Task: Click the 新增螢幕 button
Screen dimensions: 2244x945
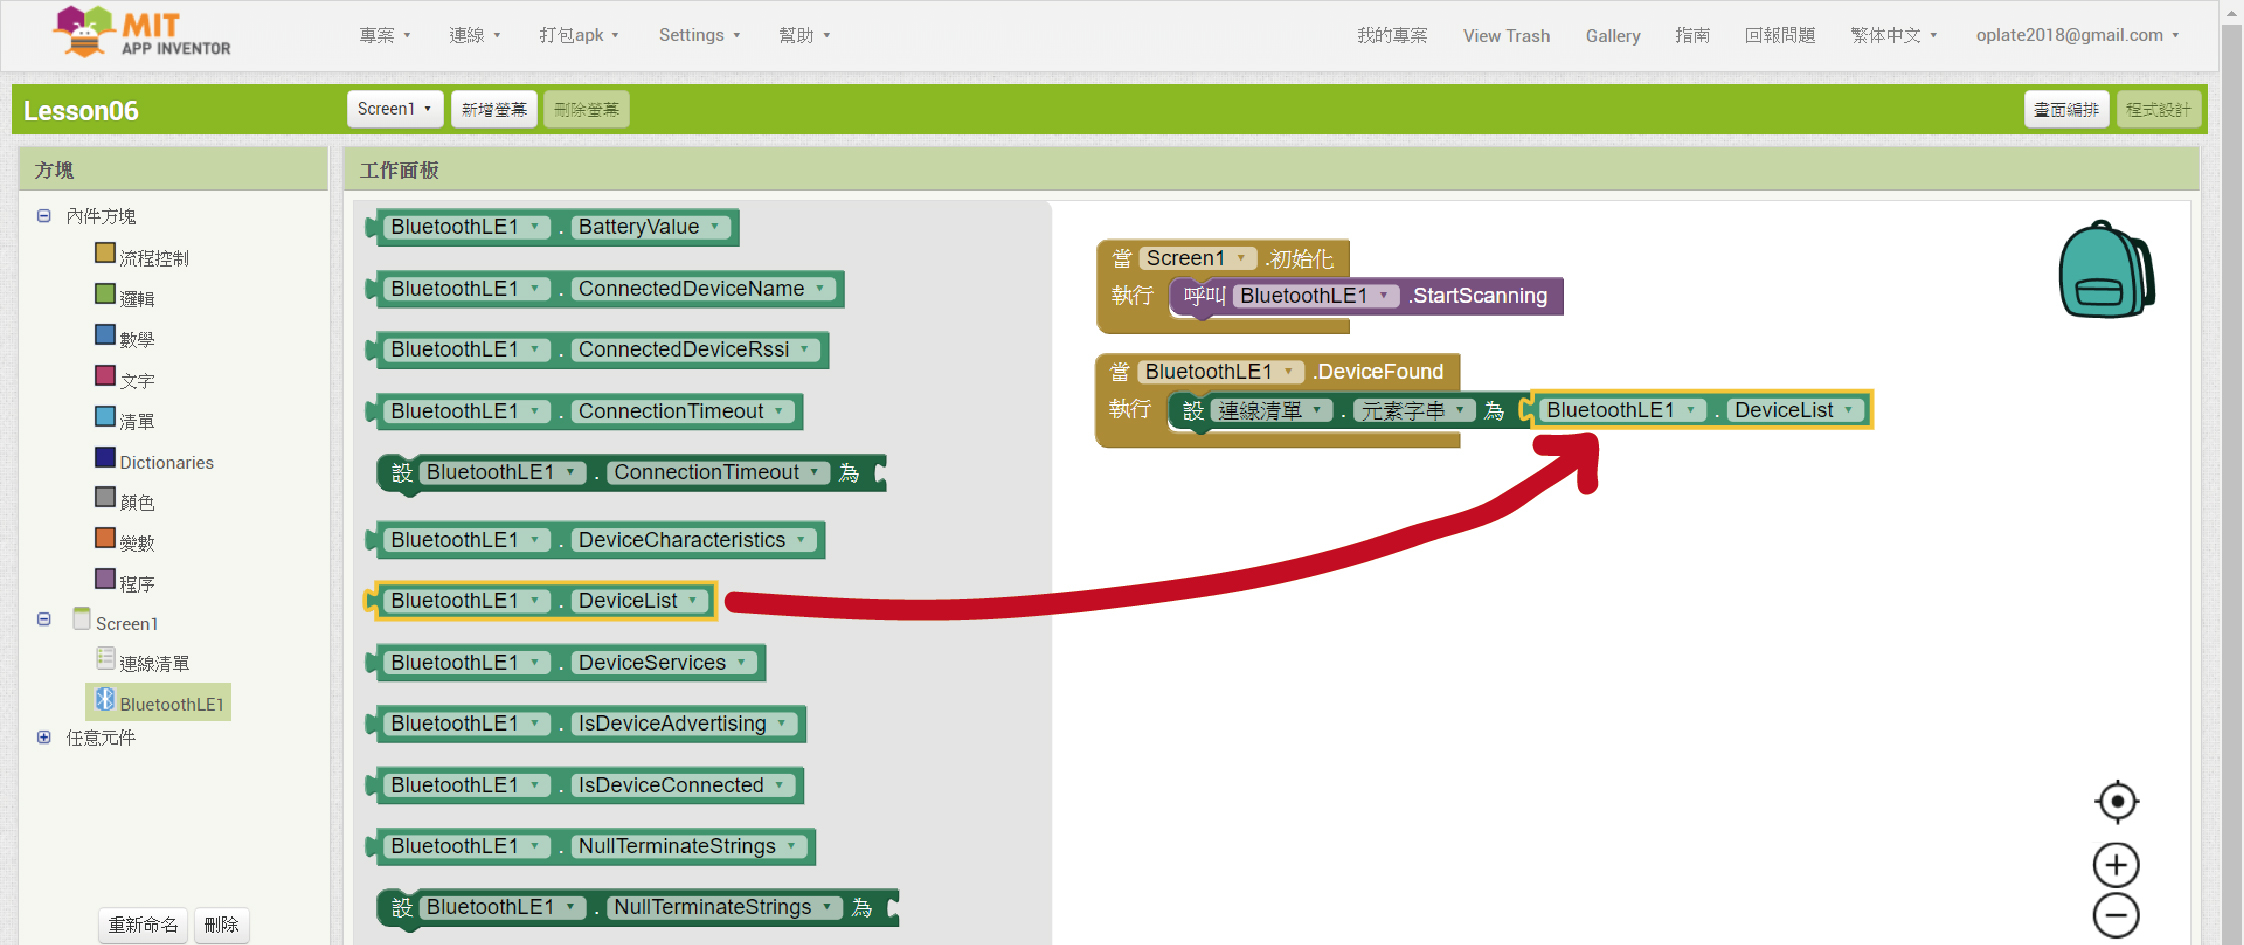Action: pos(494,109)
